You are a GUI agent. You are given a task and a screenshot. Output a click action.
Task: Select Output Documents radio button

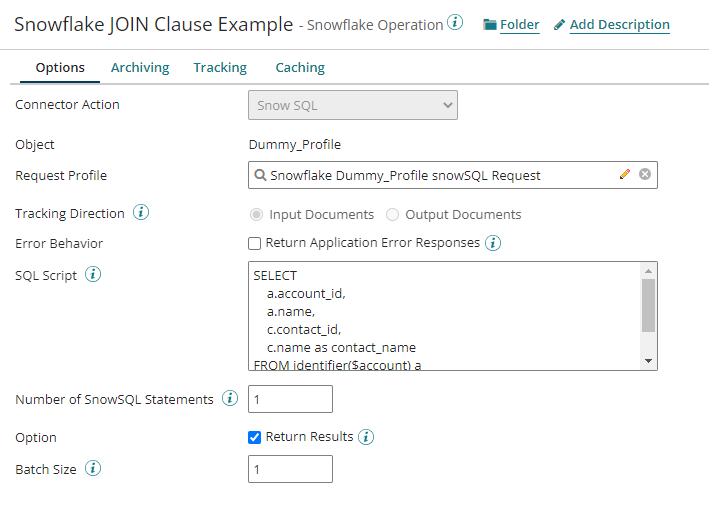(392, 215)
